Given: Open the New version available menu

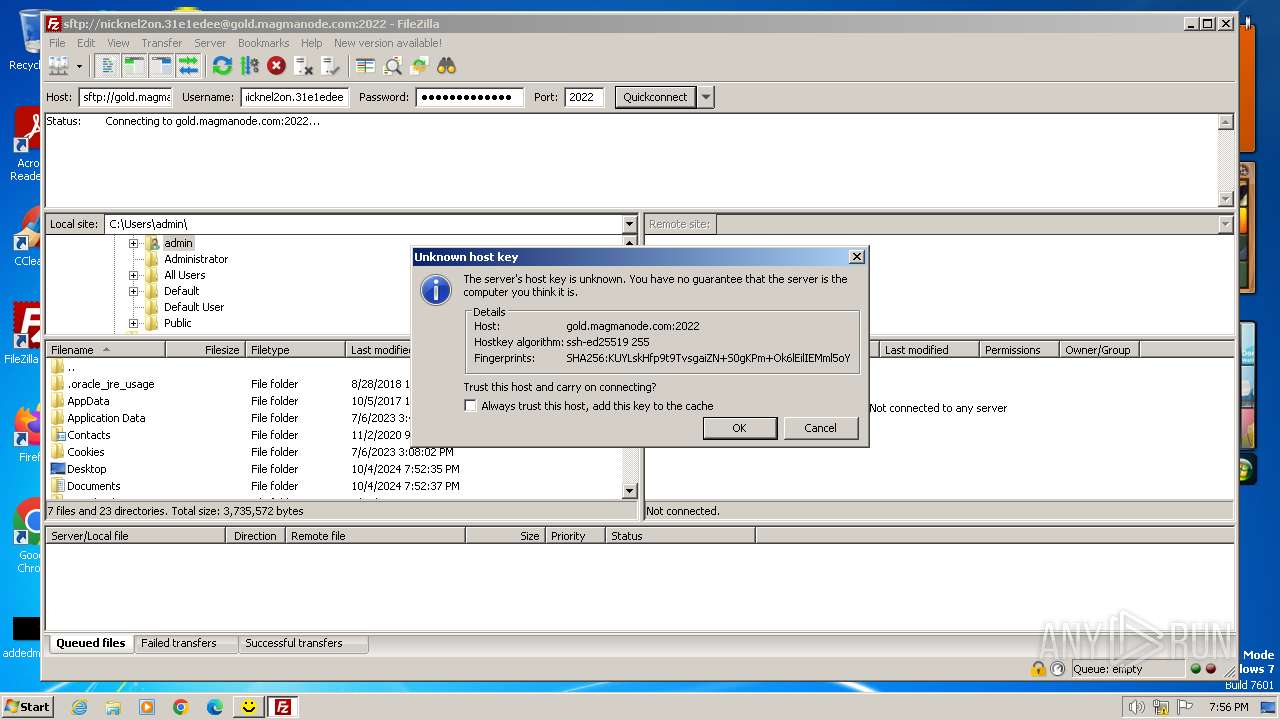Looking at the screenshot, I should pos(388,43).
